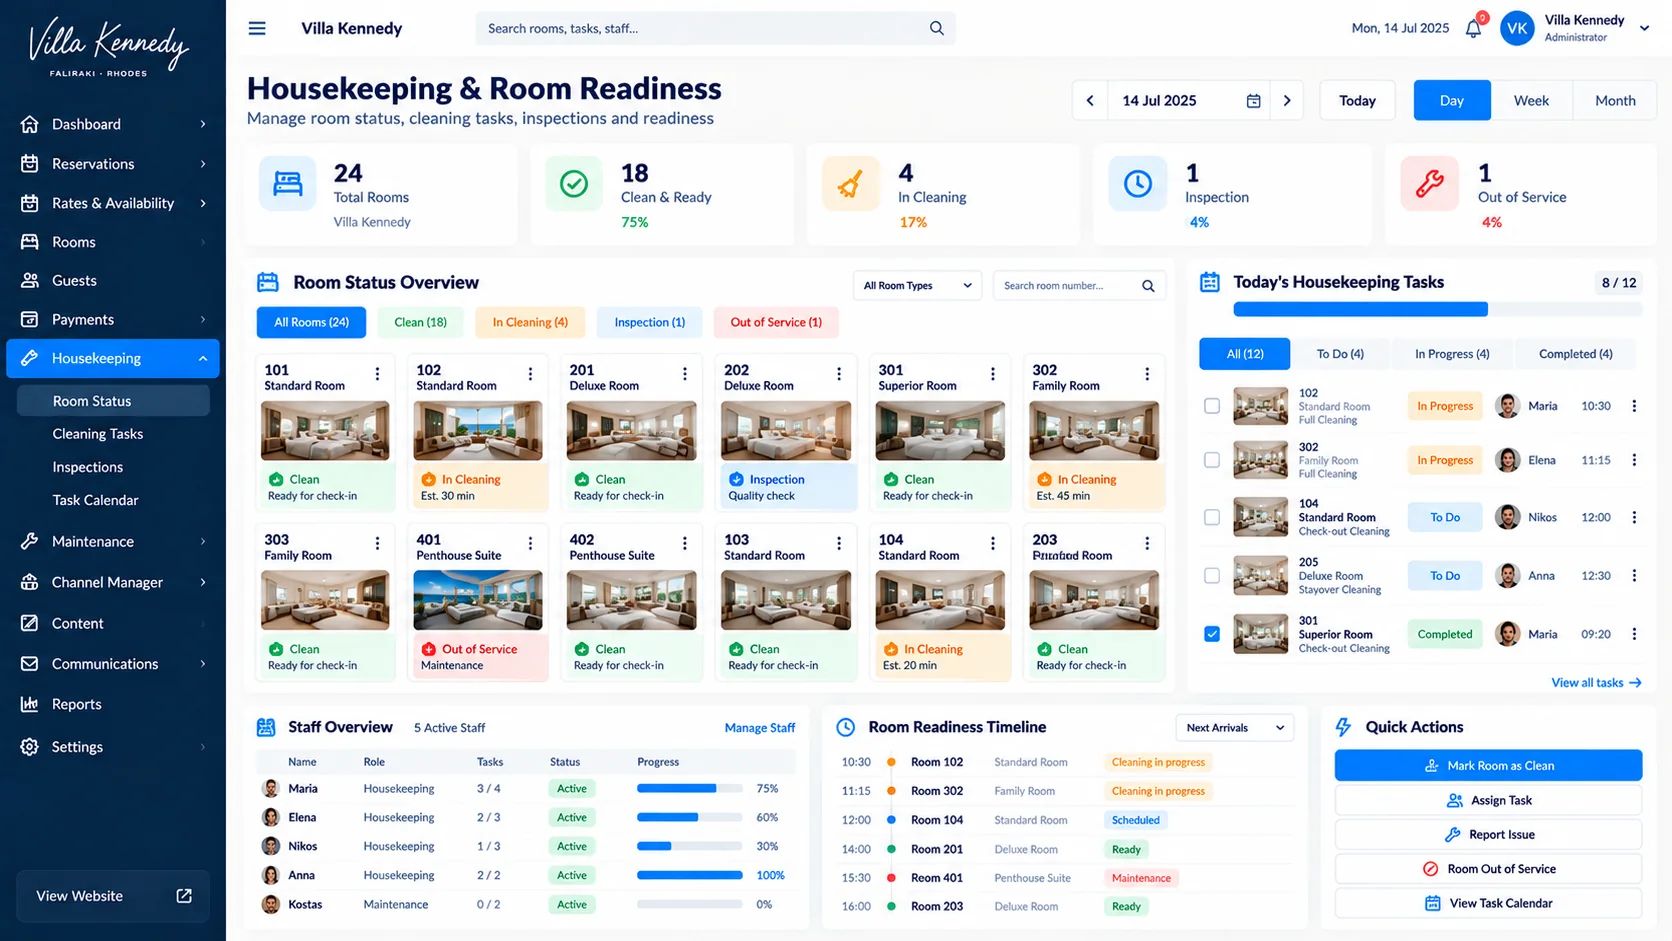This screenshot has width=1672, height=941.
Task: Check the task checkbox for room 205
Action: click(1212, 576)
